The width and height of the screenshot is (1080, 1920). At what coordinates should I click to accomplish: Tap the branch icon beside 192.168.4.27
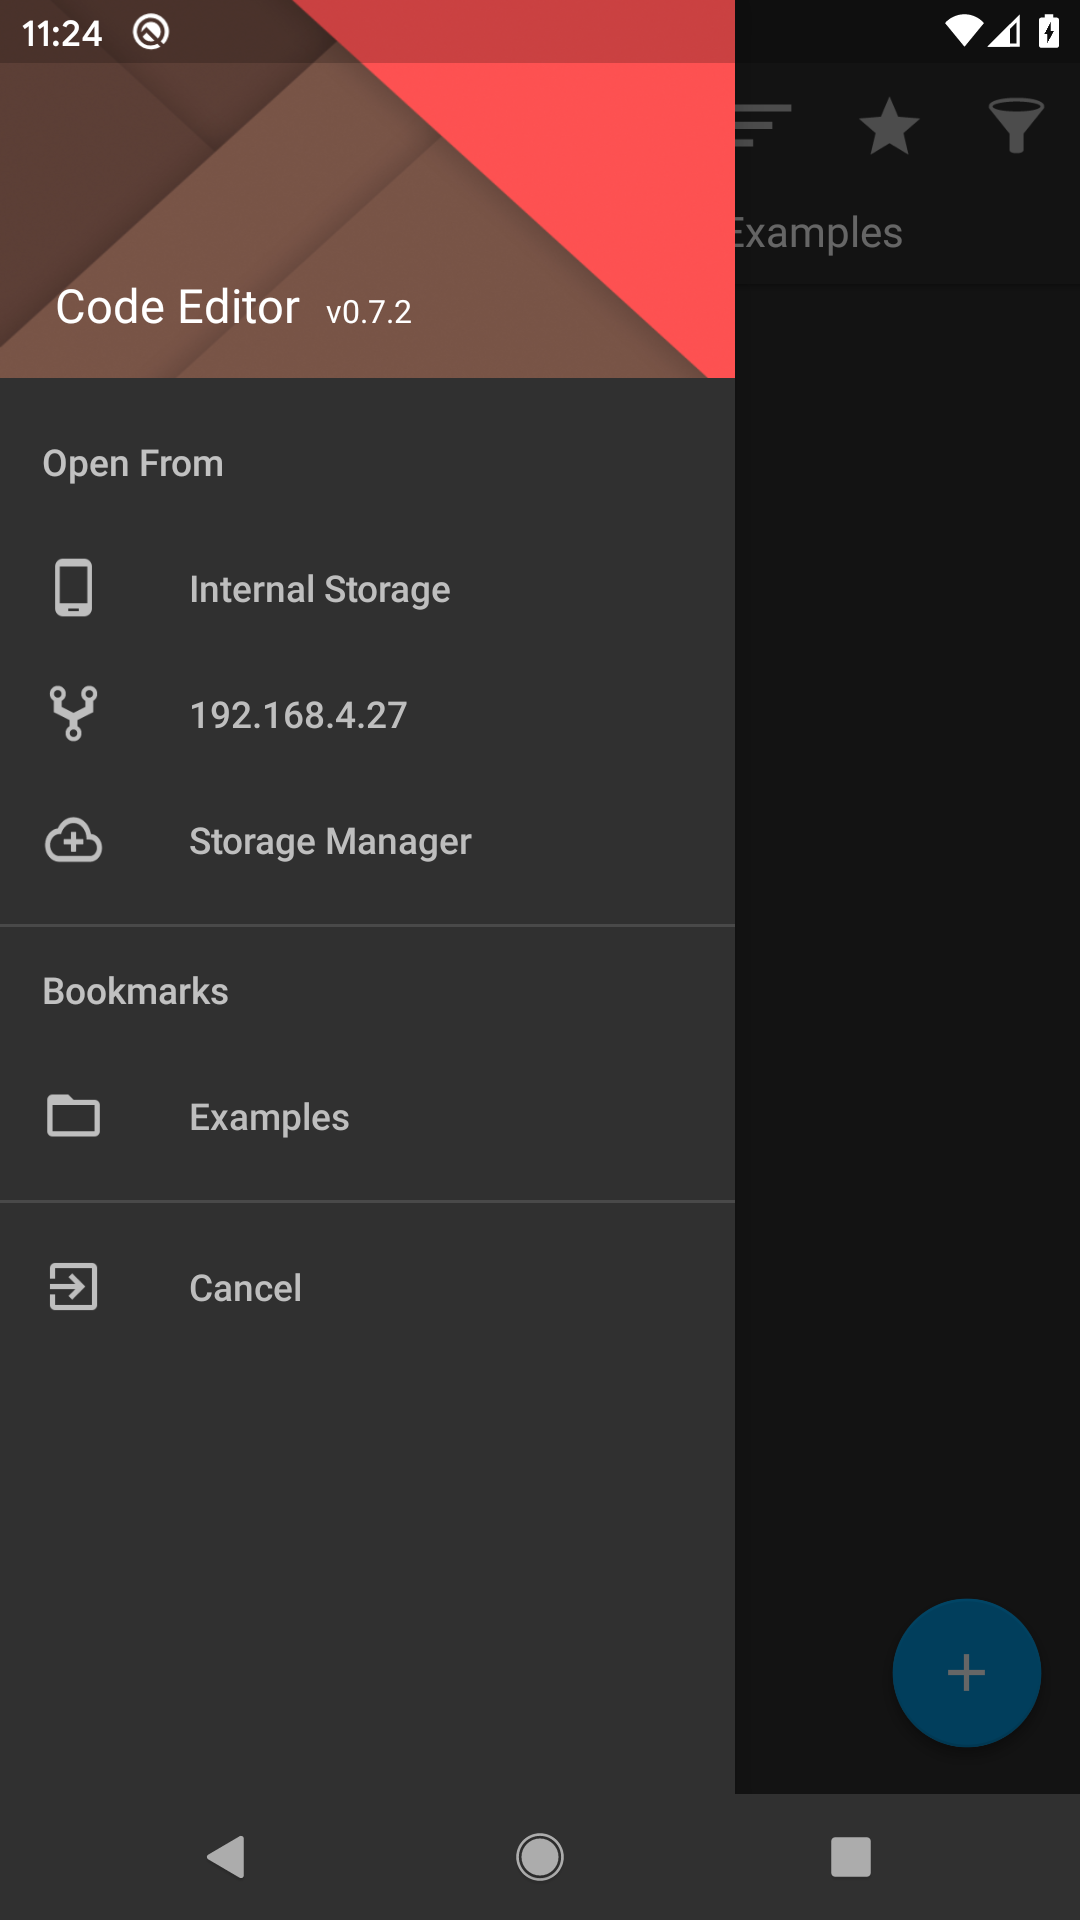point(73,714)
